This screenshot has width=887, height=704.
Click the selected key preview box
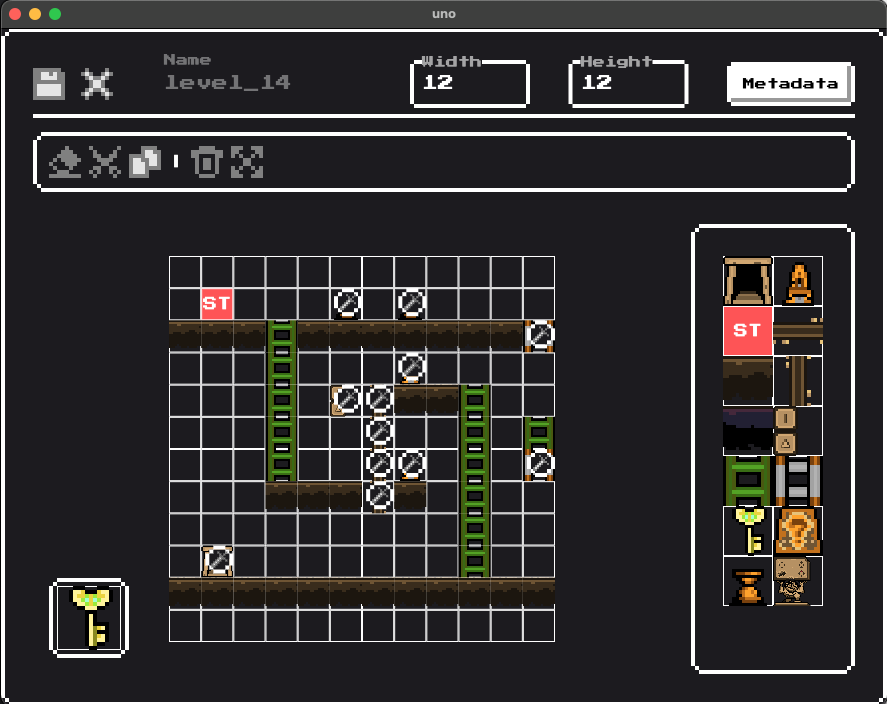click(x=89, y=617)
